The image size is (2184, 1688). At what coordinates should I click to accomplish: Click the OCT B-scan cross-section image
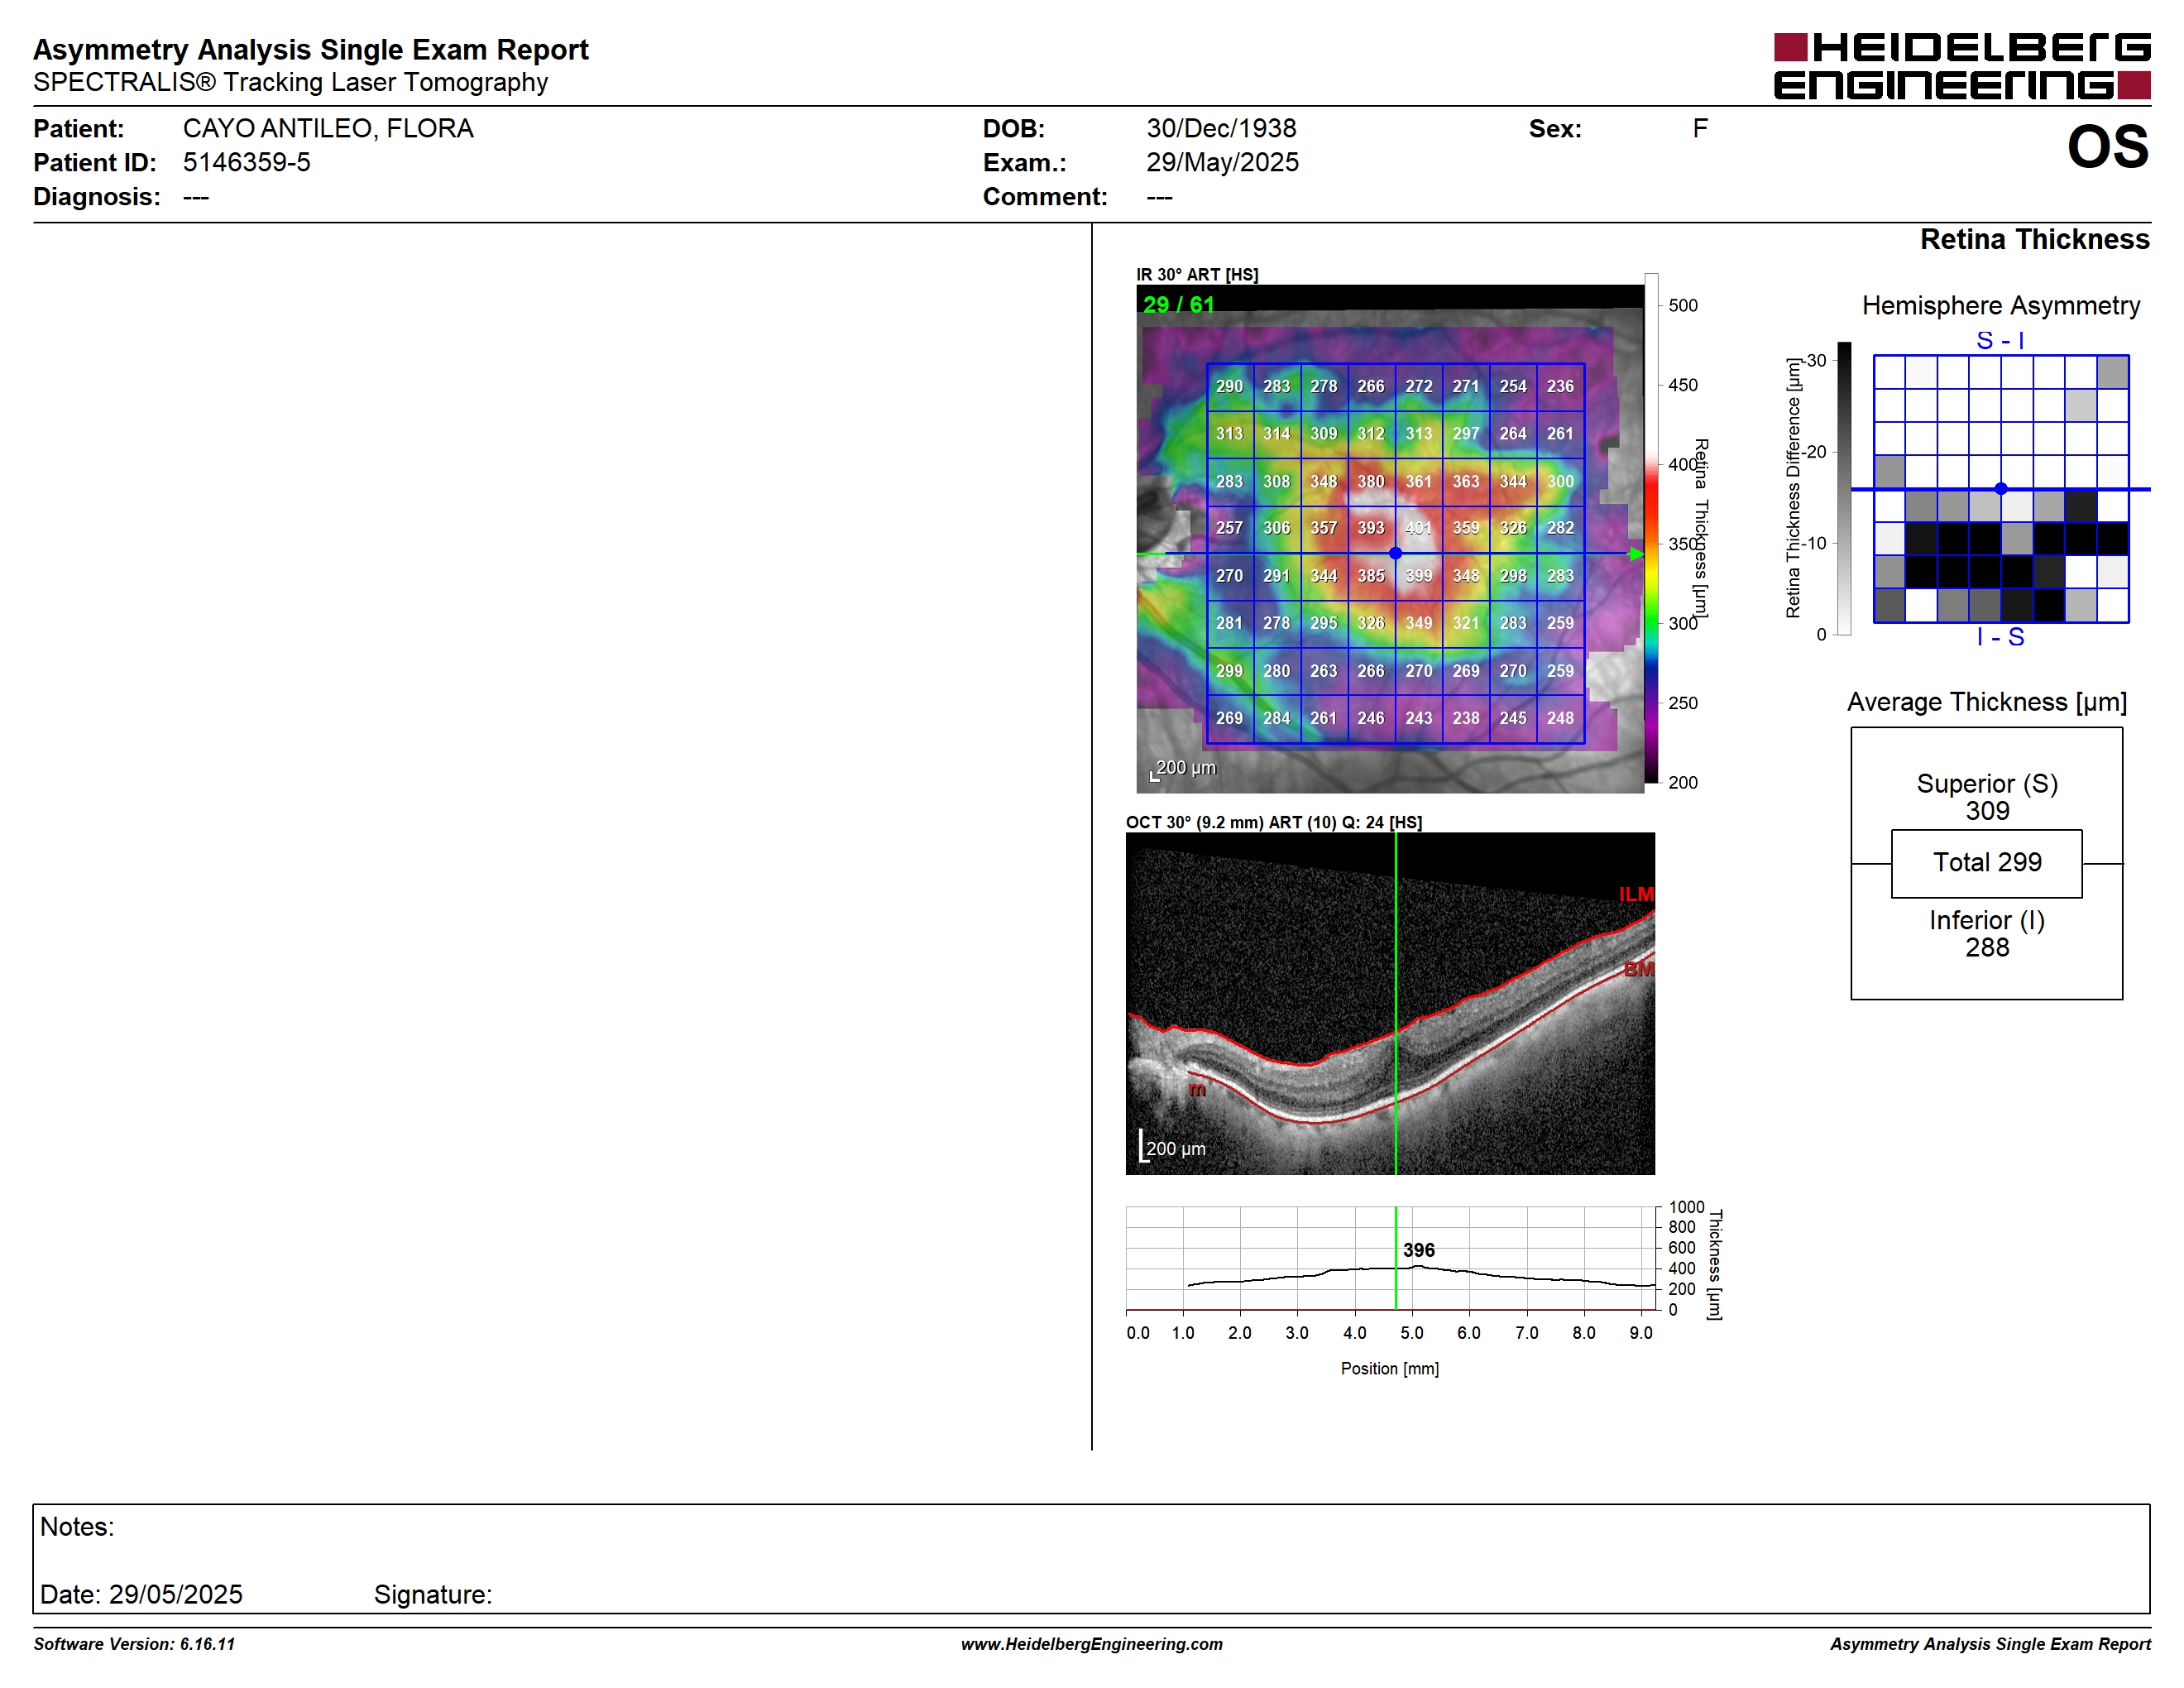click(1390, 1003)
